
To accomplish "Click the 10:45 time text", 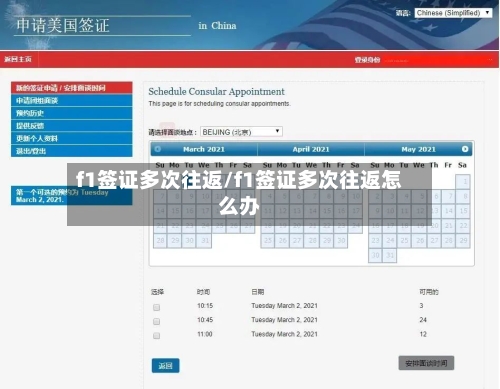I will (x=205, y=320).
